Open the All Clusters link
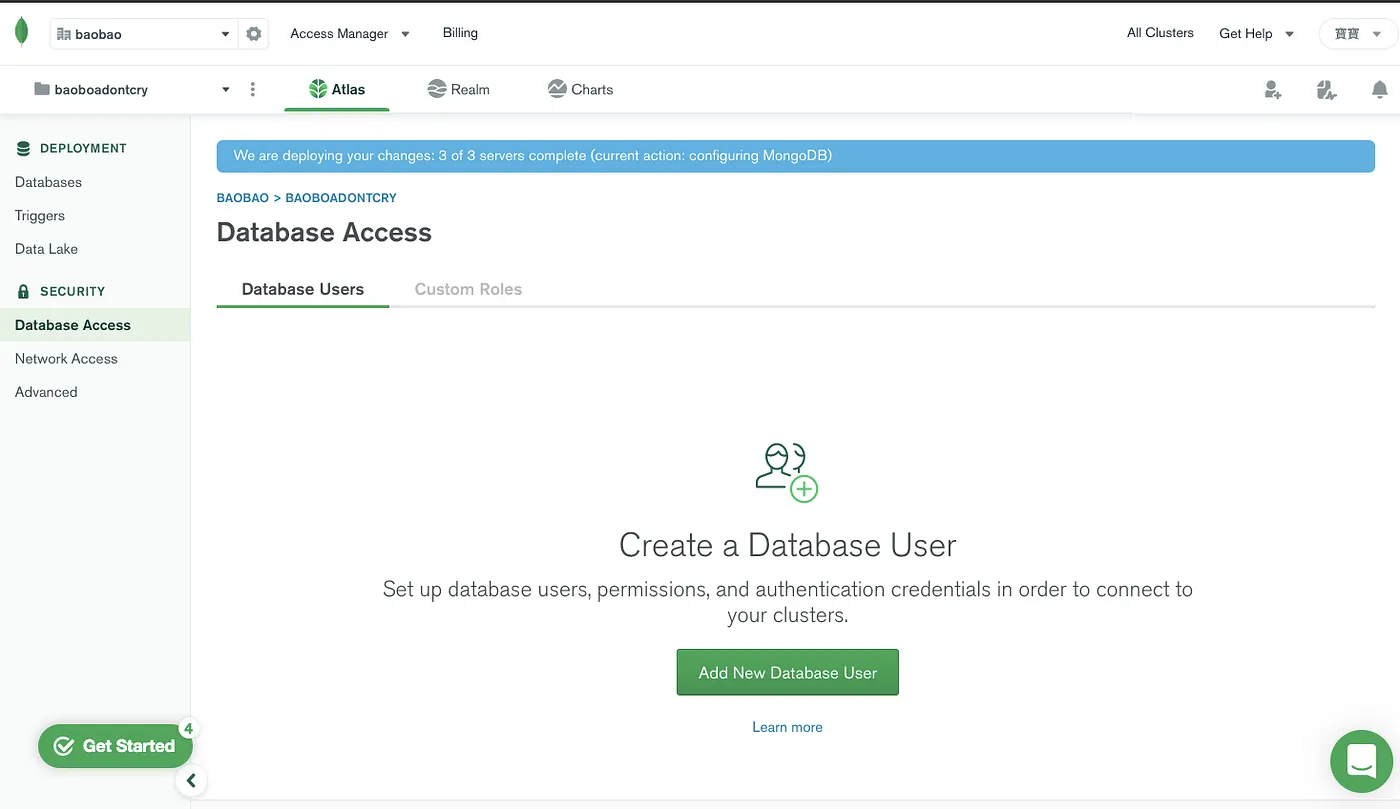The image size is (1400, 809). point(1160,33)
